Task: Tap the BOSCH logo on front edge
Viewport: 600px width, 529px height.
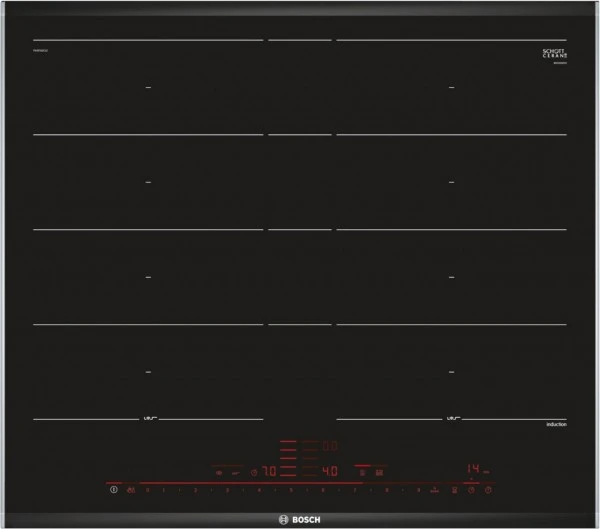Action: click(300, 519)
